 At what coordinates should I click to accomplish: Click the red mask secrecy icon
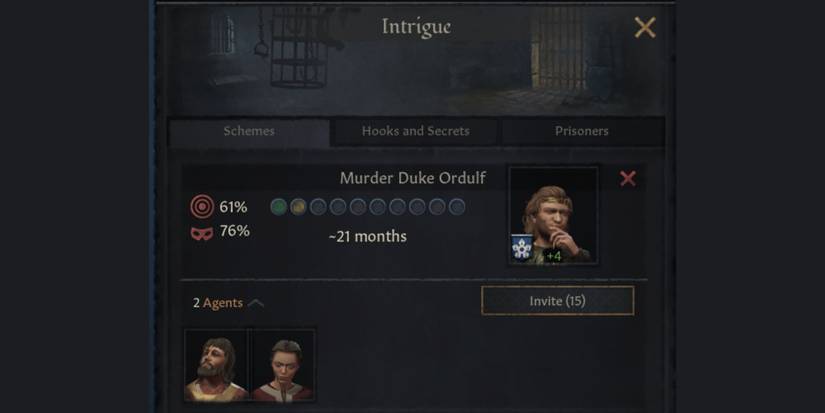[202, 233]
